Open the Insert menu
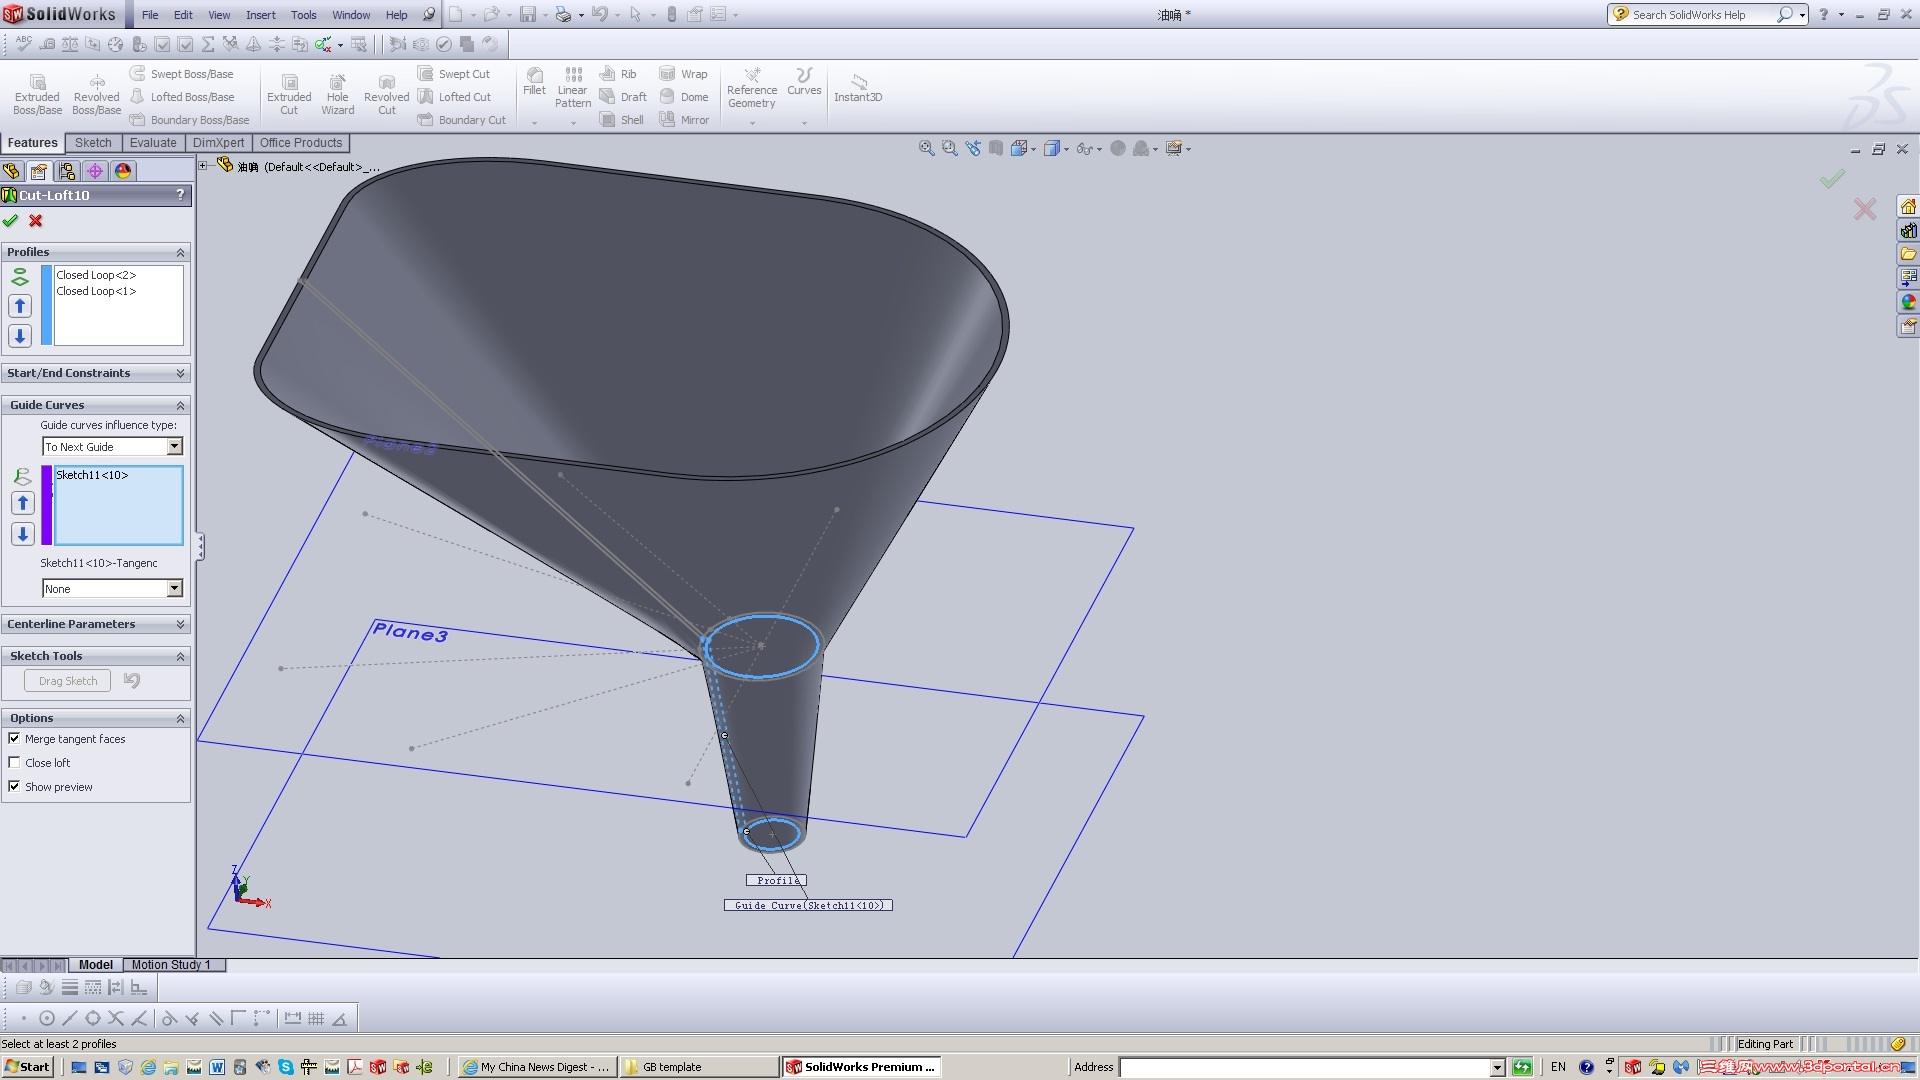 click(x=260, y=15)
